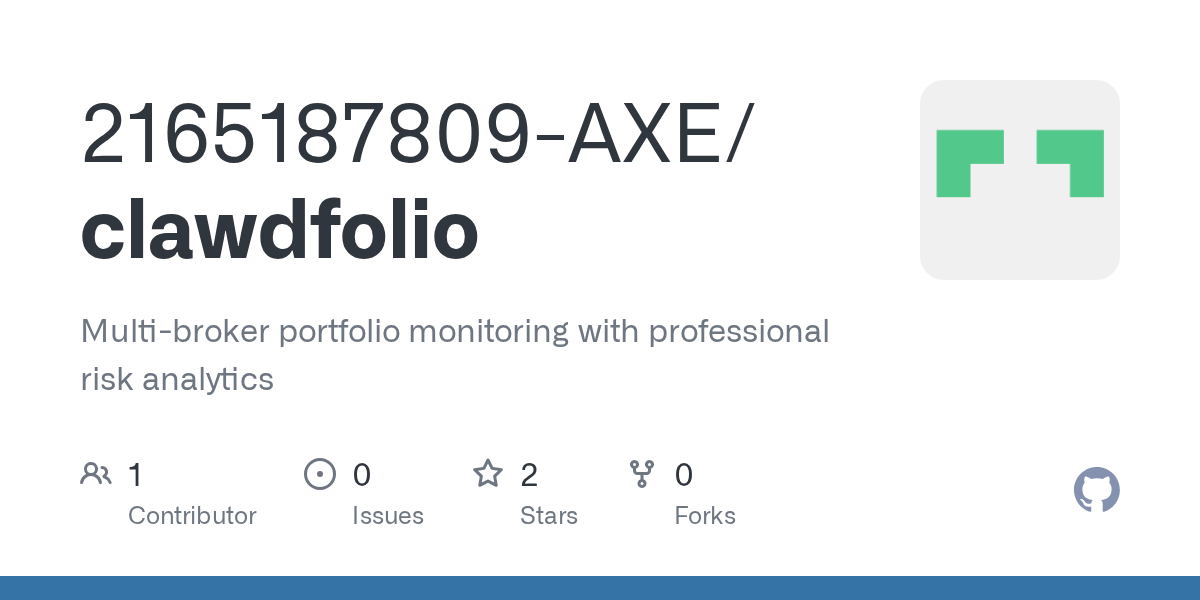Click the Stars star icon
1200x600 pixels.
click(x=488, y=474)
